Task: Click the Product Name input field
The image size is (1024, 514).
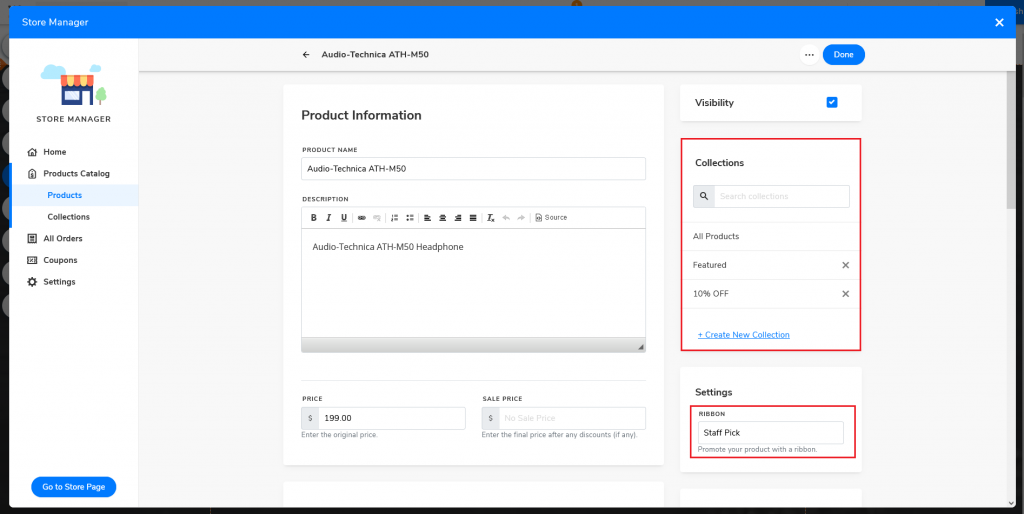Action: pos(473,169)
